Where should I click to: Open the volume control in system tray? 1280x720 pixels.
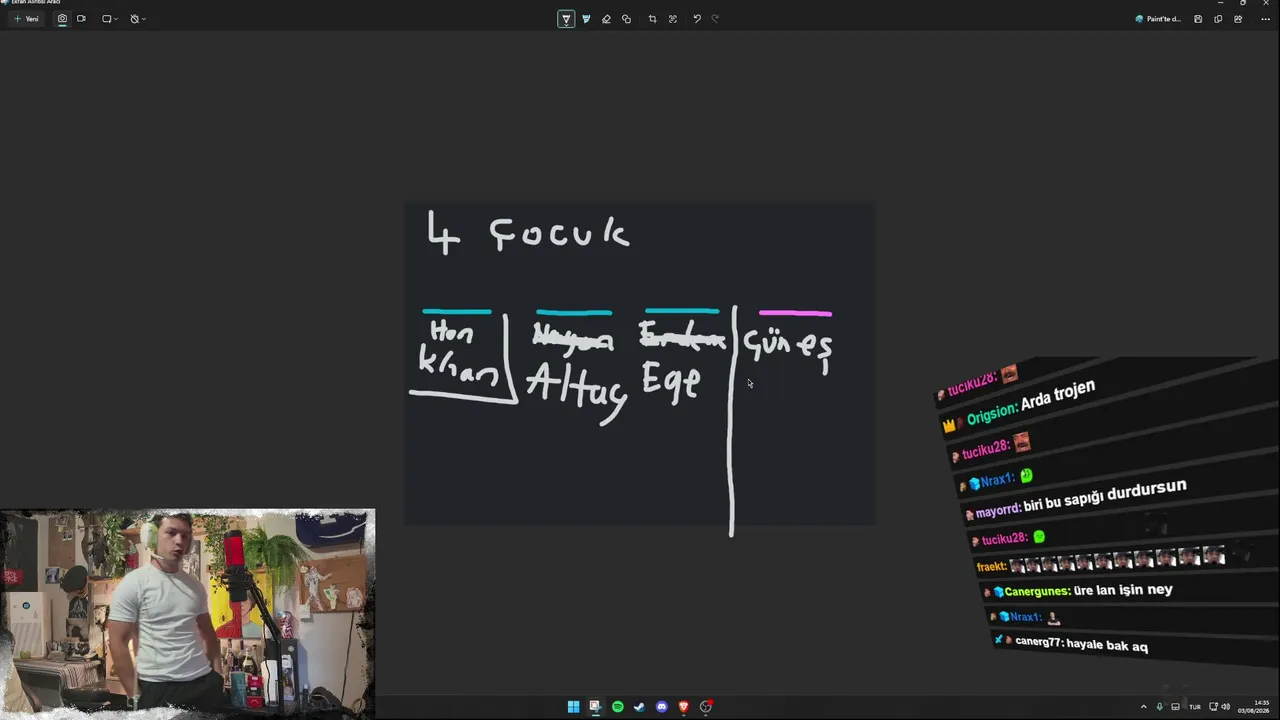(1226, 707)
